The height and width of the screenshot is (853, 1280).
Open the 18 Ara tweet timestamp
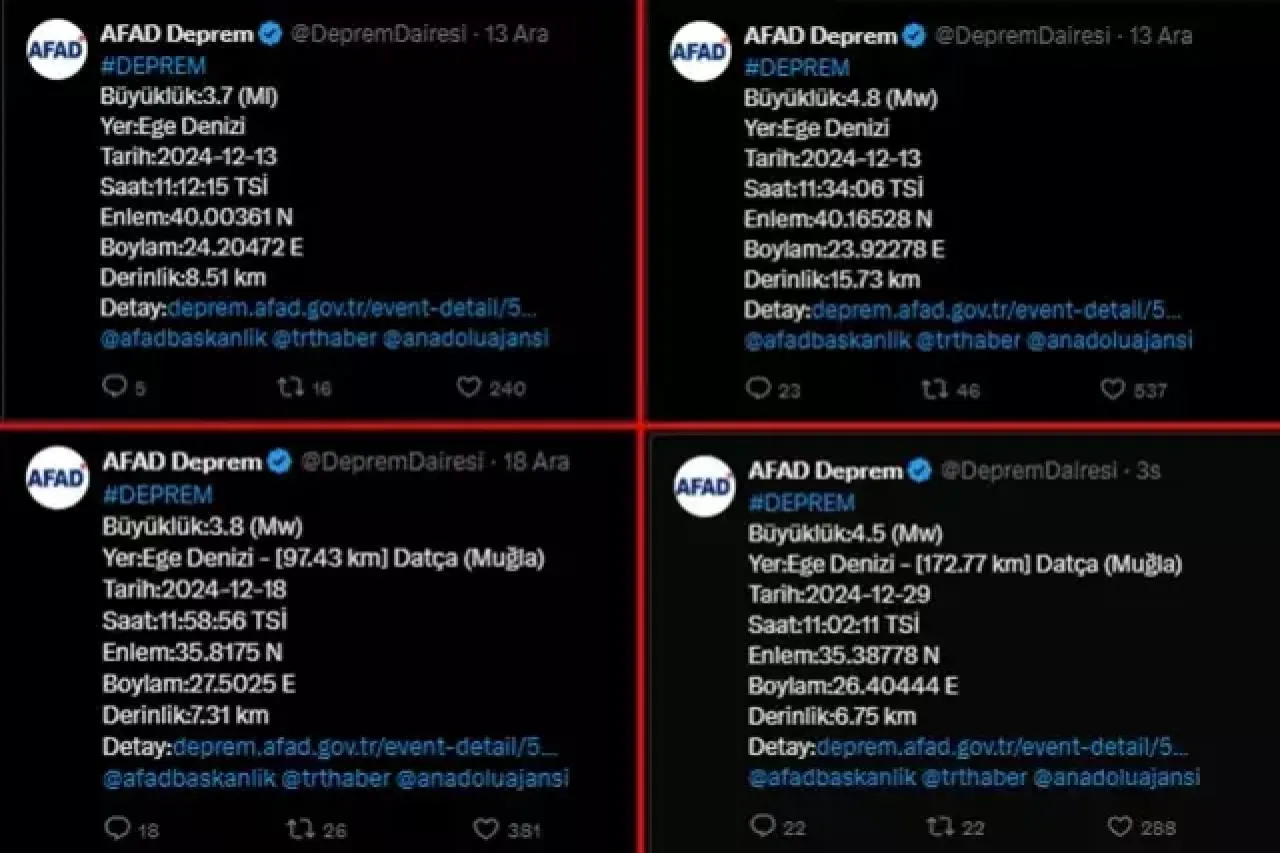pyautogui.click(x=536, y=461)
